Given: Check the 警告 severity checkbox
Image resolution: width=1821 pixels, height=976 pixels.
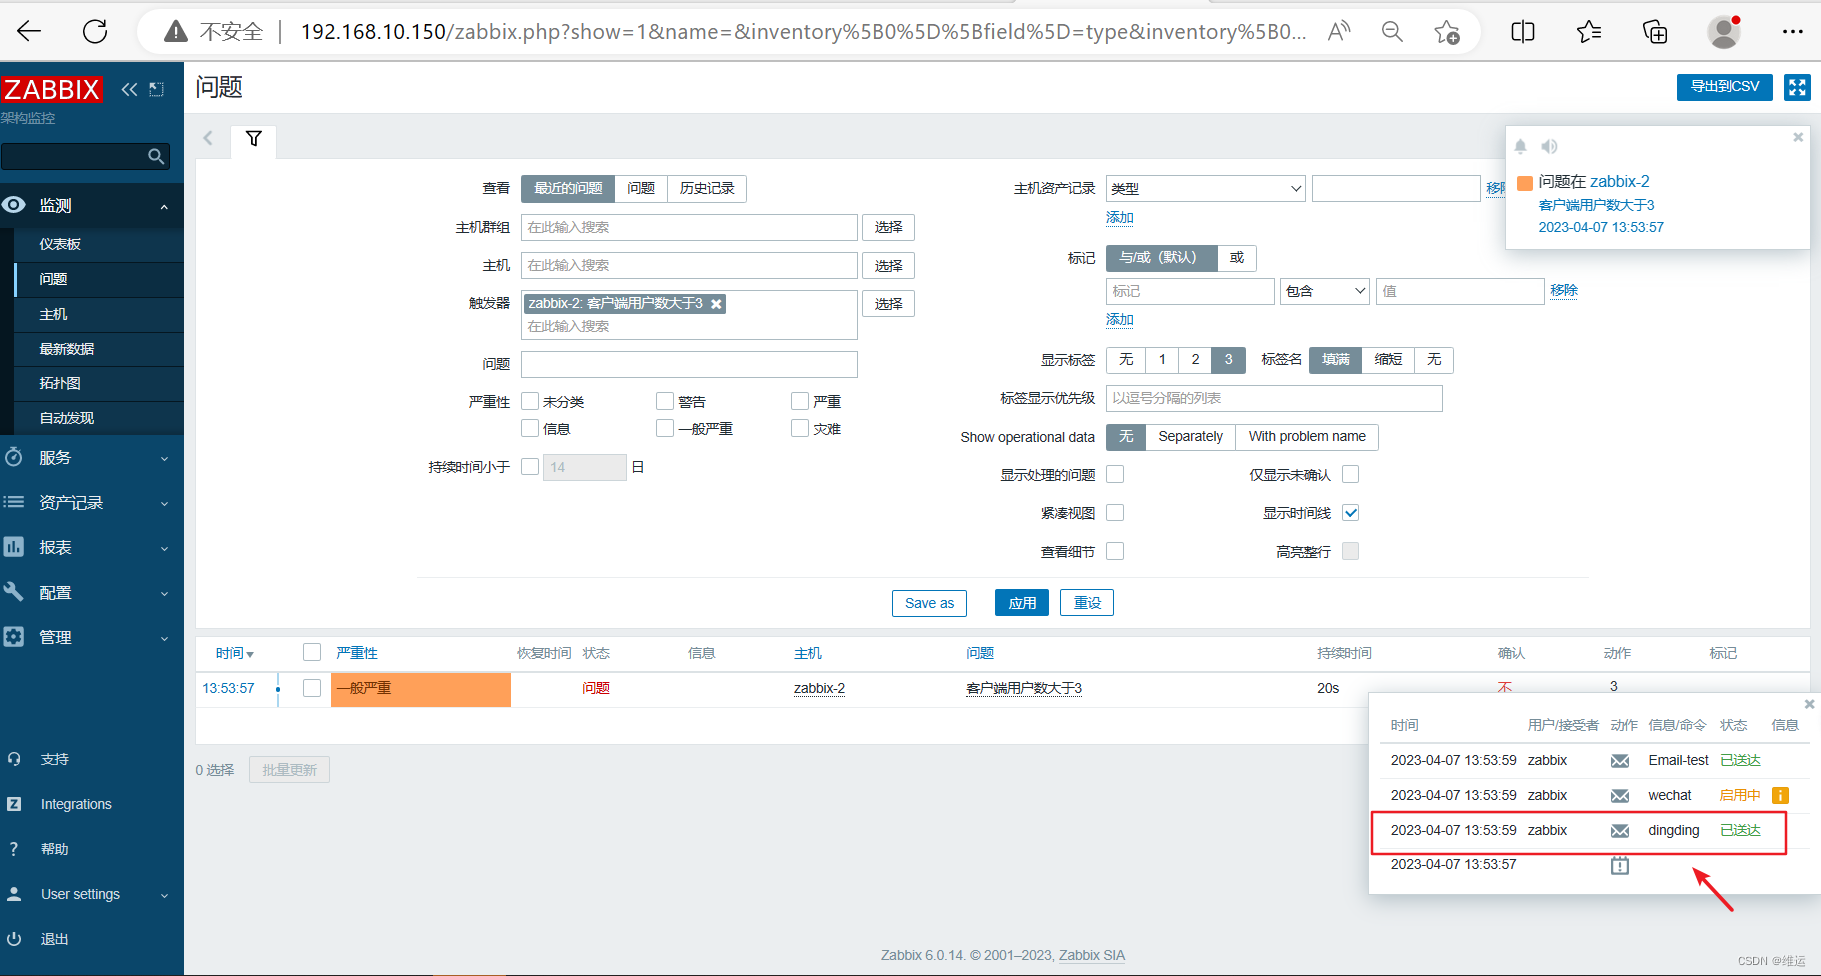Looking at the screenshot, I should point(665,401).
